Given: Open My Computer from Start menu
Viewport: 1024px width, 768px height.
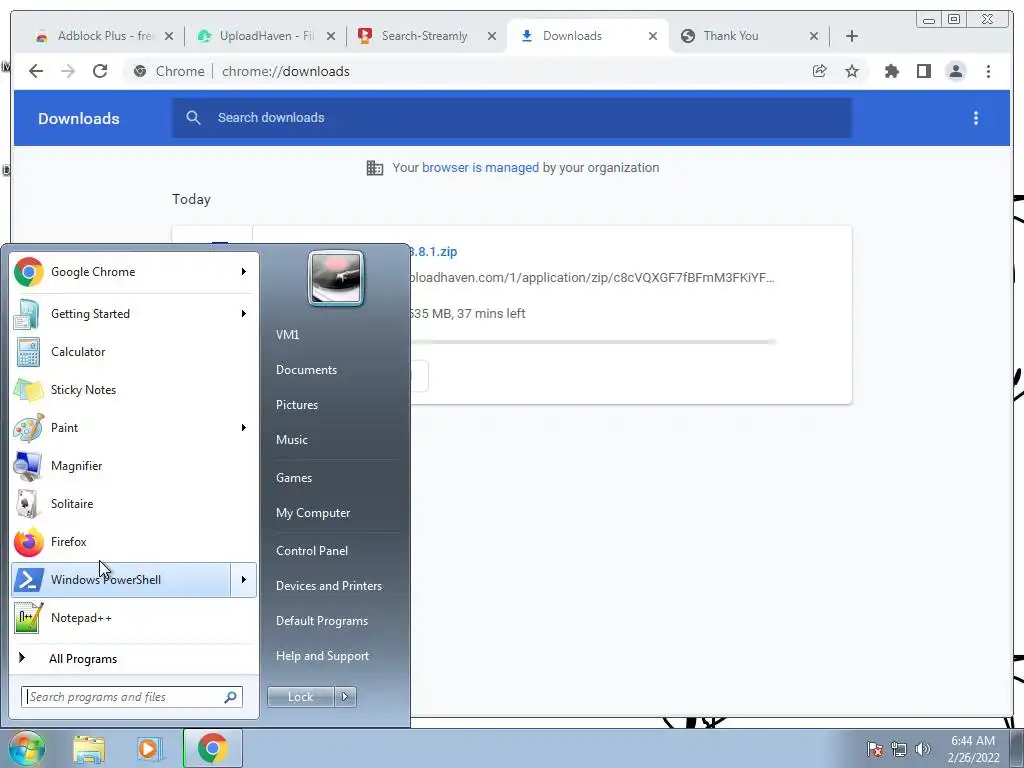Looking at the screenshot, I should (313, 513).
